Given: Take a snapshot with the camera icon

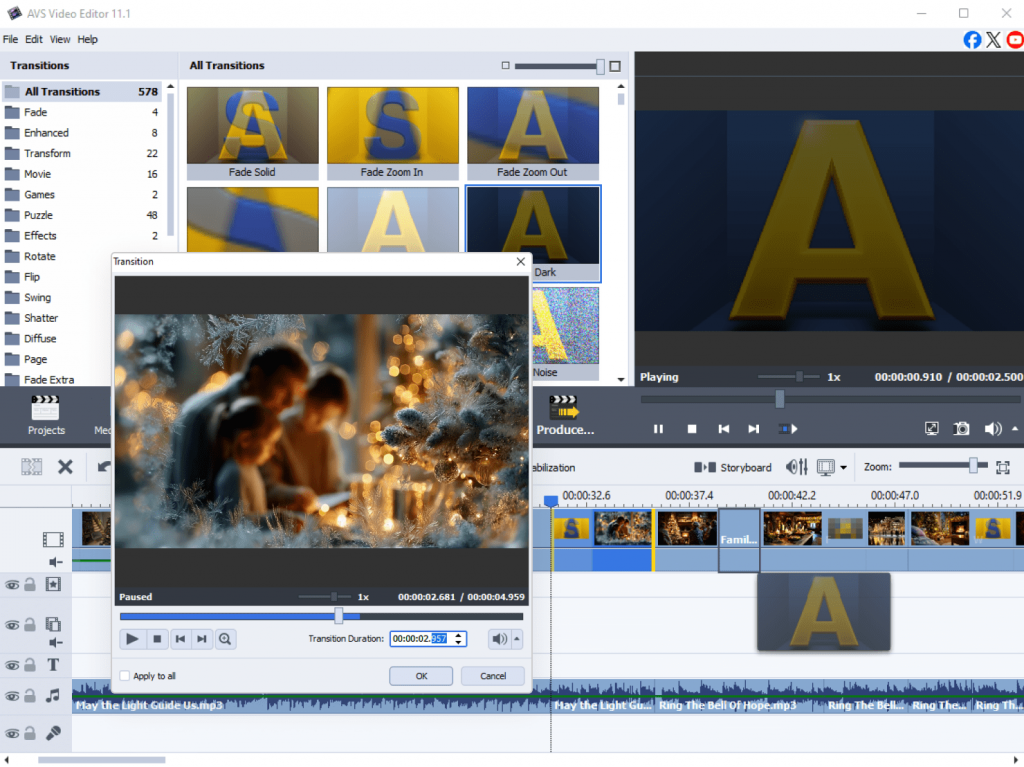Looking at the screenshot, I should tap(961, 428).
